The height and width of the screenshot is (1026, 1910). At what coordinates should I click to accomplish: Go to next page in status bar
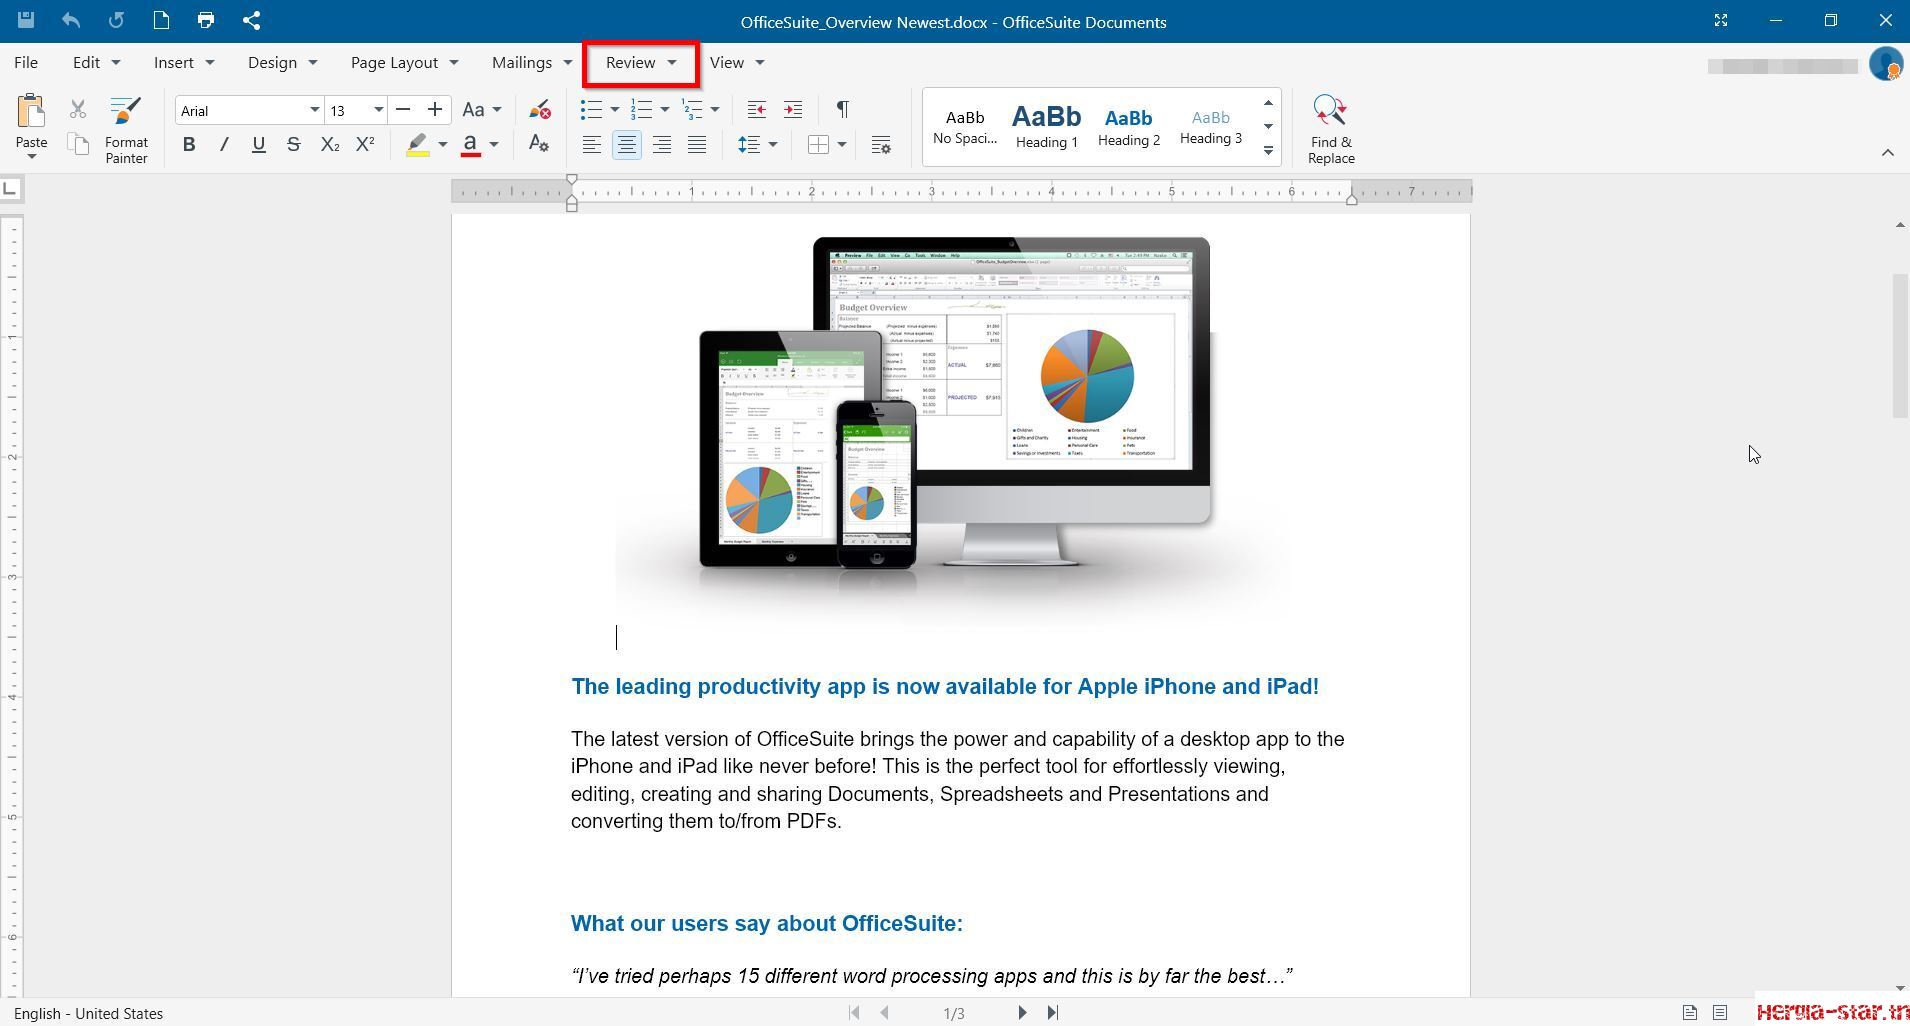click(x=1022, y=1013)
